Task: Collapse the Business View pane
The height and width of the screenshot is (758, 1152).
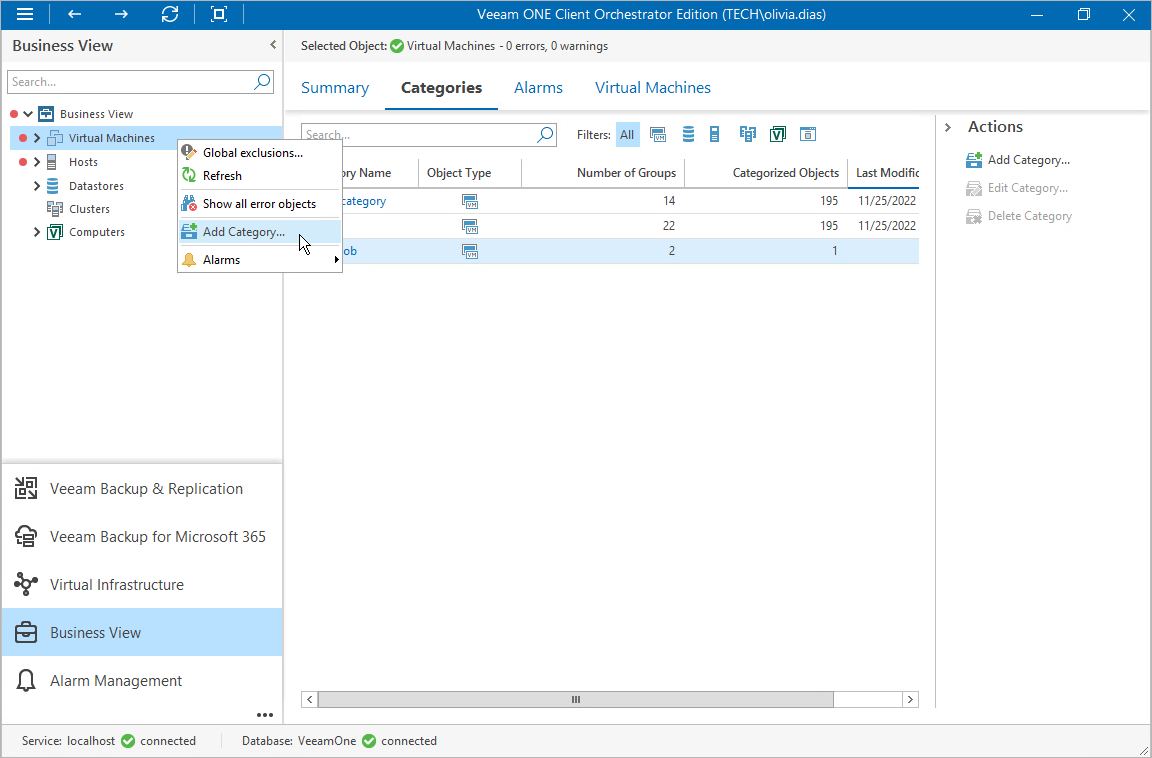Action: point(273,45)
